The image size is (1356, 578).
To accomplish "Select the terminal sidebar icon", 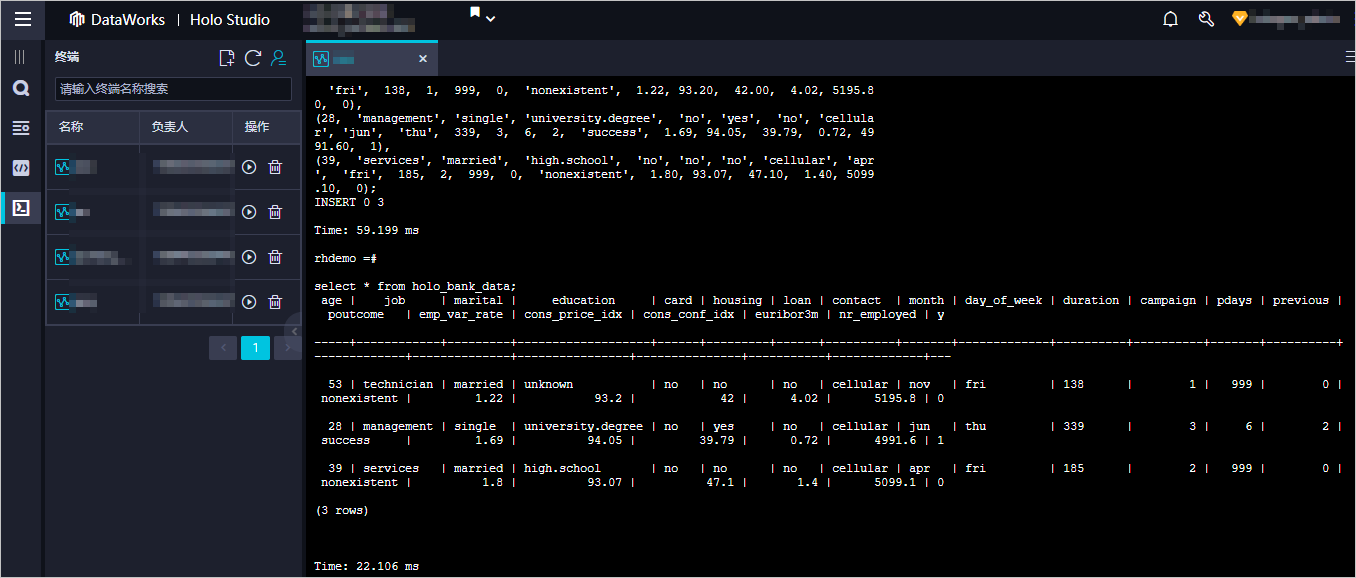I will [x=20, y=208].
